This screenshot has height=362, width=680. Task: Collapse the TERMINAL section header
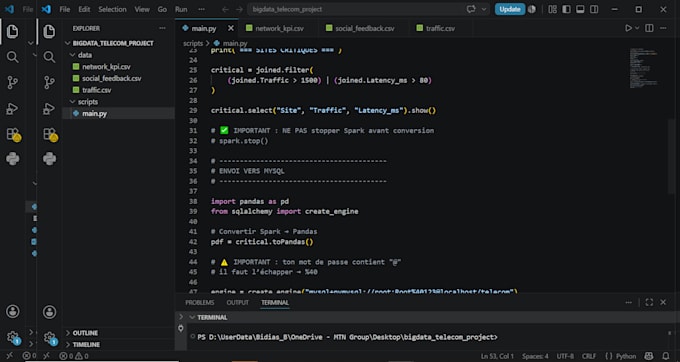click(209, 317)
